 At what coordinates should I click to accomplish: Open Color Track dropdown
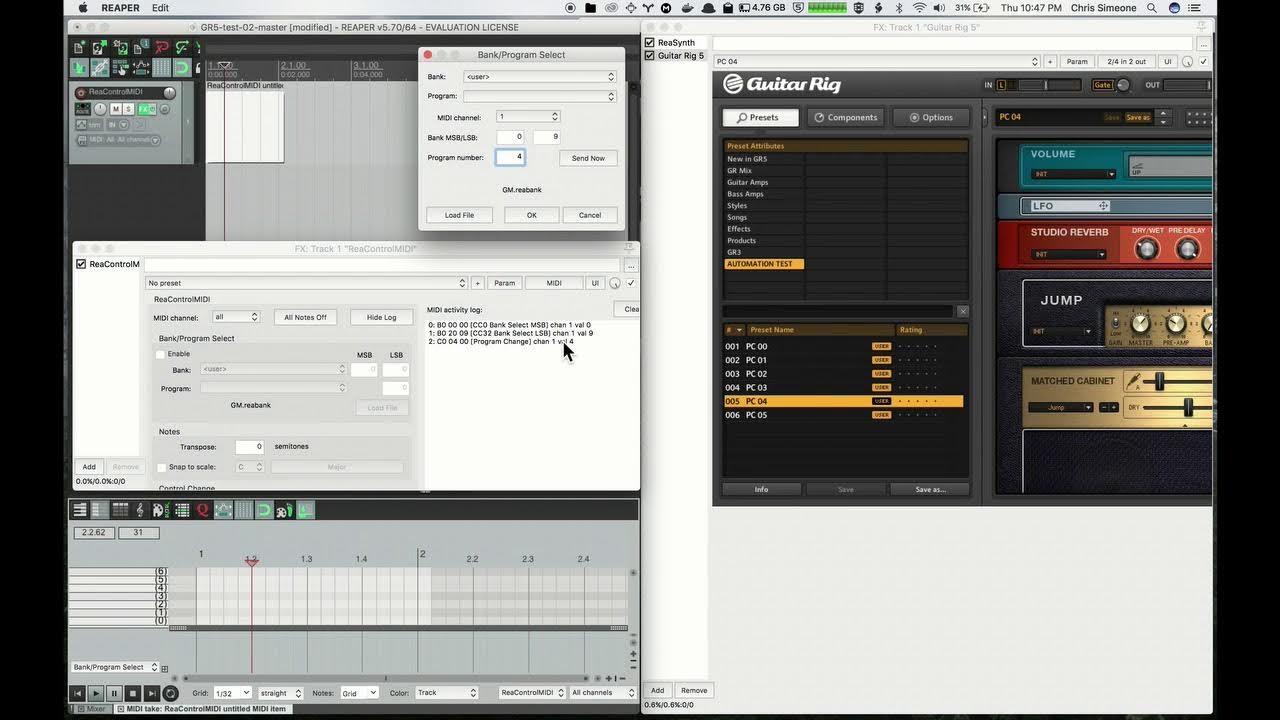[x=446, y=693]
